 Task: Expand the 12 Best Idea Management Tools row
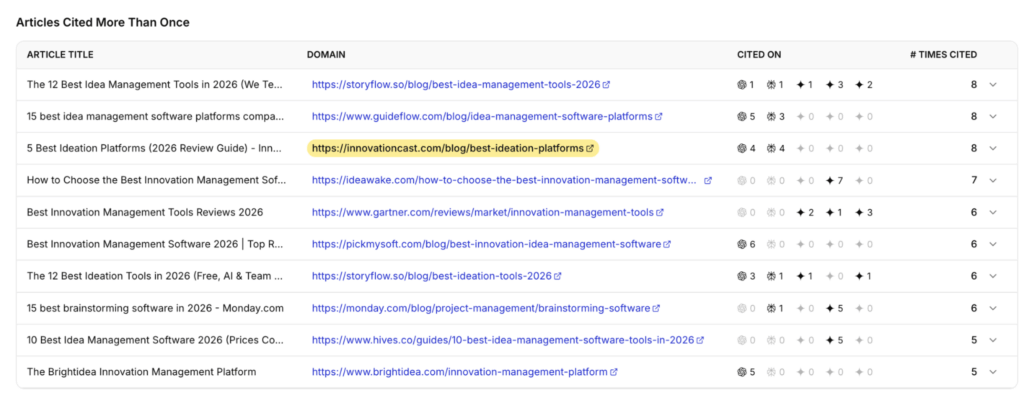pyautogui.click(x=993, y=85)
